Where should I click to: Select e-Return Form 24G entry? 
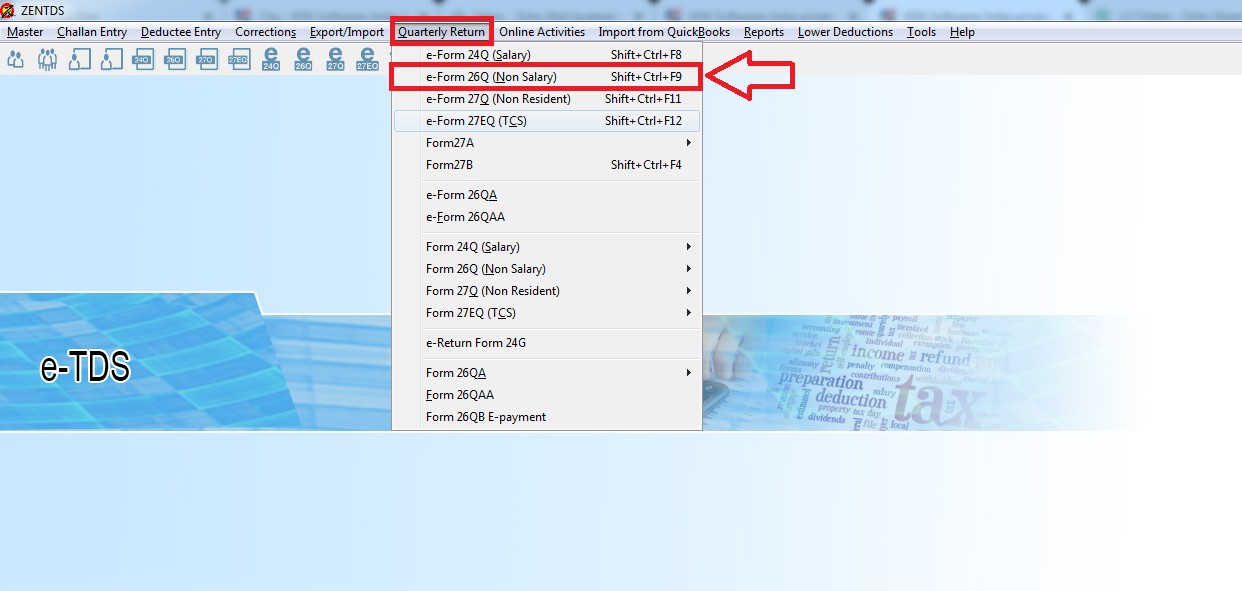[547, 343]
